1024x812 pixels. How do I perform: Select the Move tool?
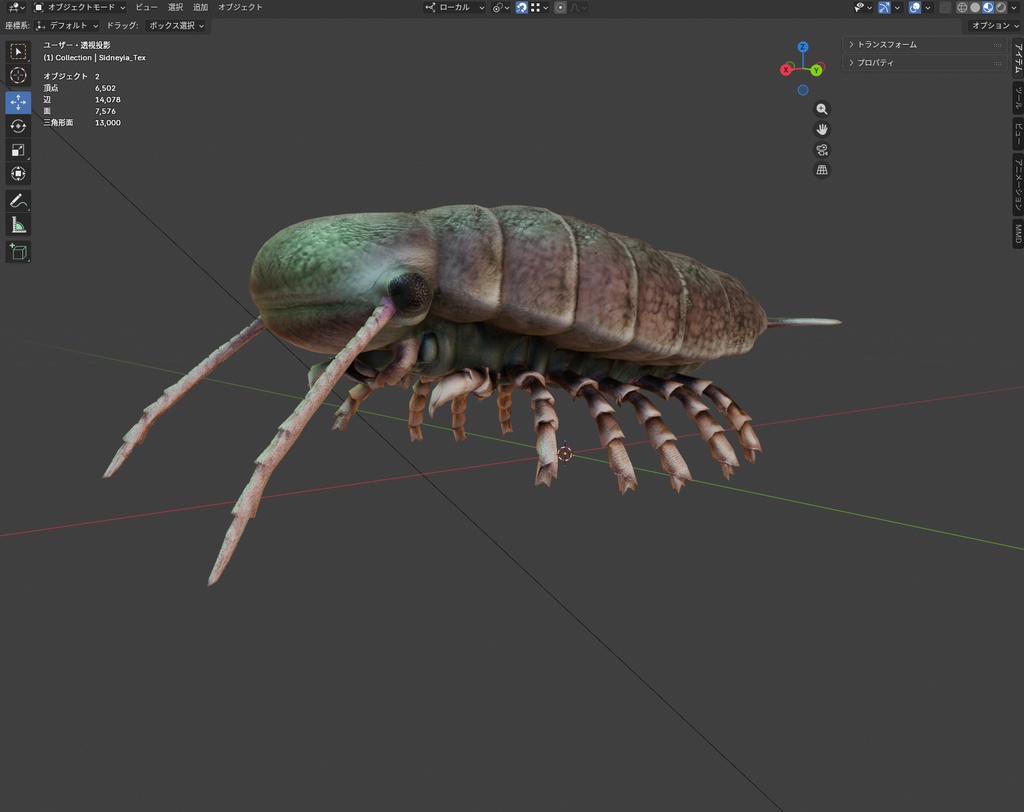point(18,102)
